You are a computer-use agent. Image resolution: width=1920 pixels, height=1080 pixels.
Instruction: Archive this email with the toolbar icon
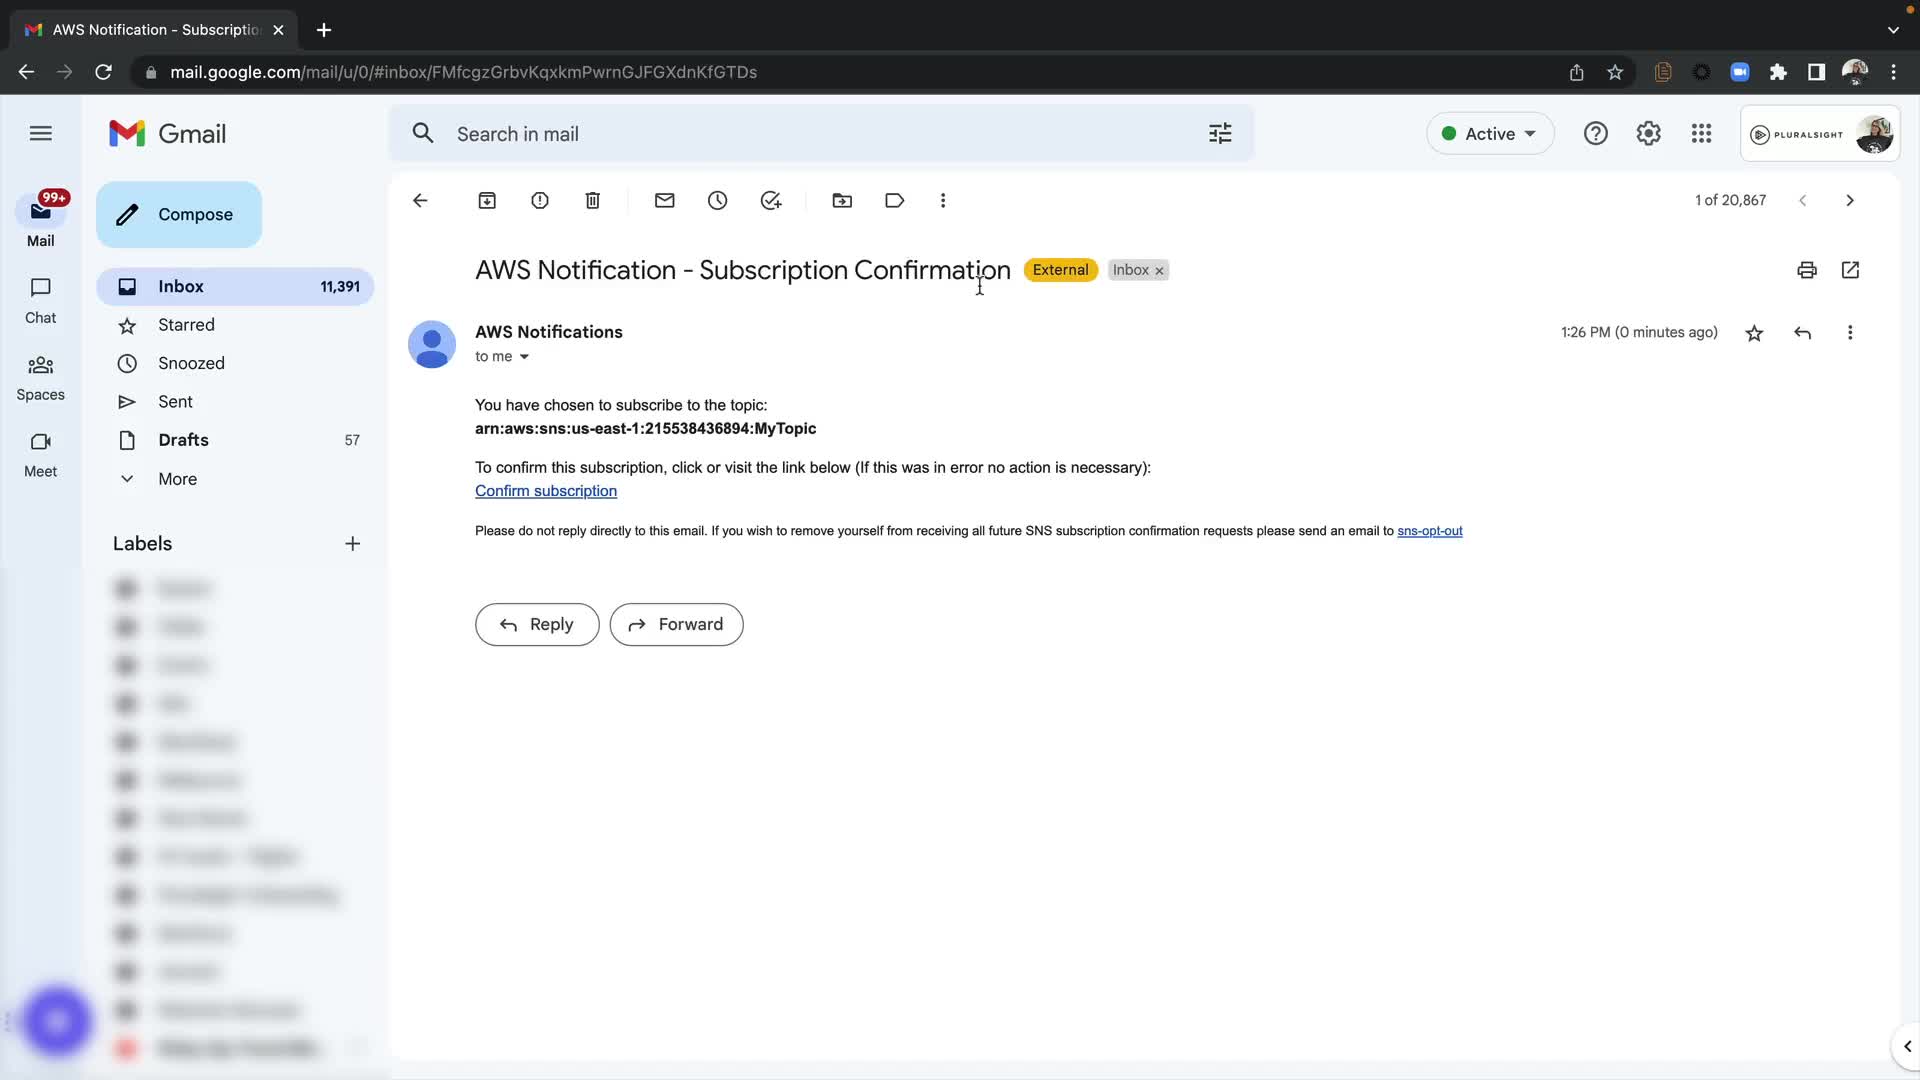pyautogui.click(x=487, y=200)
